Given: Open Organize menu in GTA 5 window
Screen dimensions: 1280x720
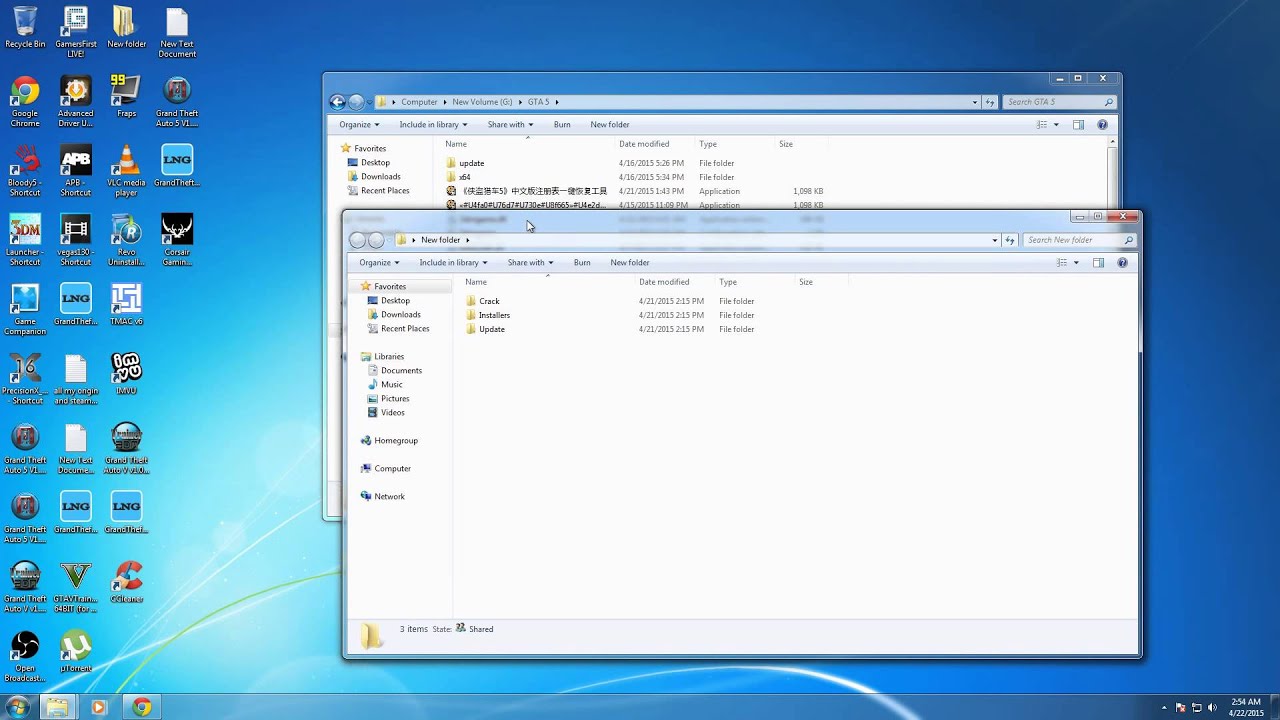Looking at the screenshot, I should 359,125.
